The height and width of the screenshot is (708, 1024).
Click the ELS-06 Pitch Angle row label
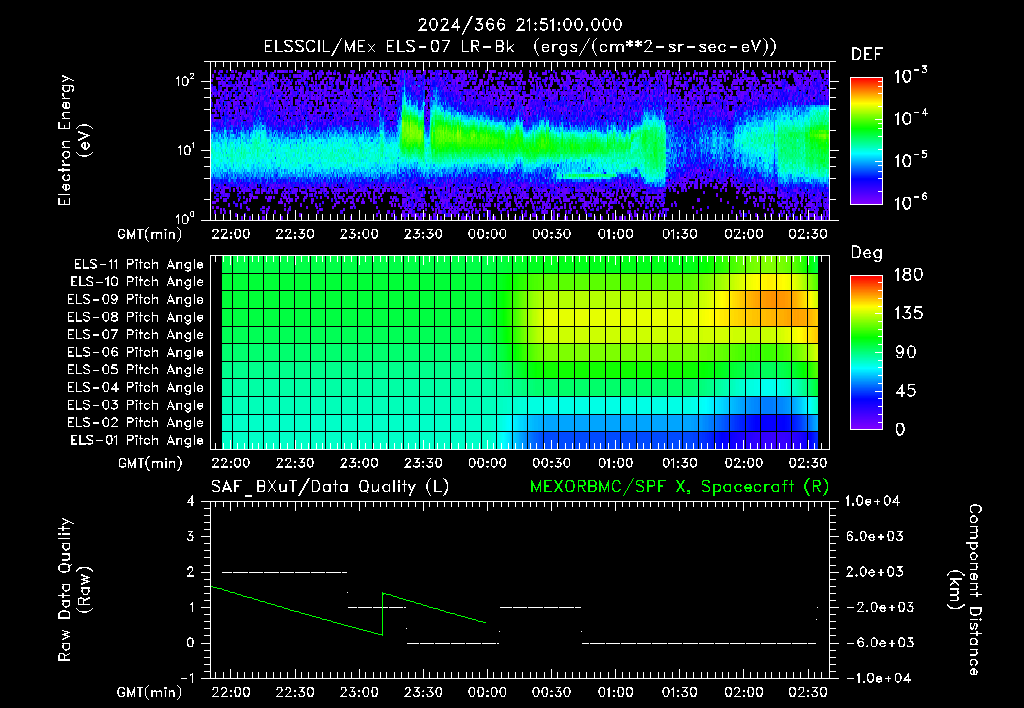tap(135, 353)
